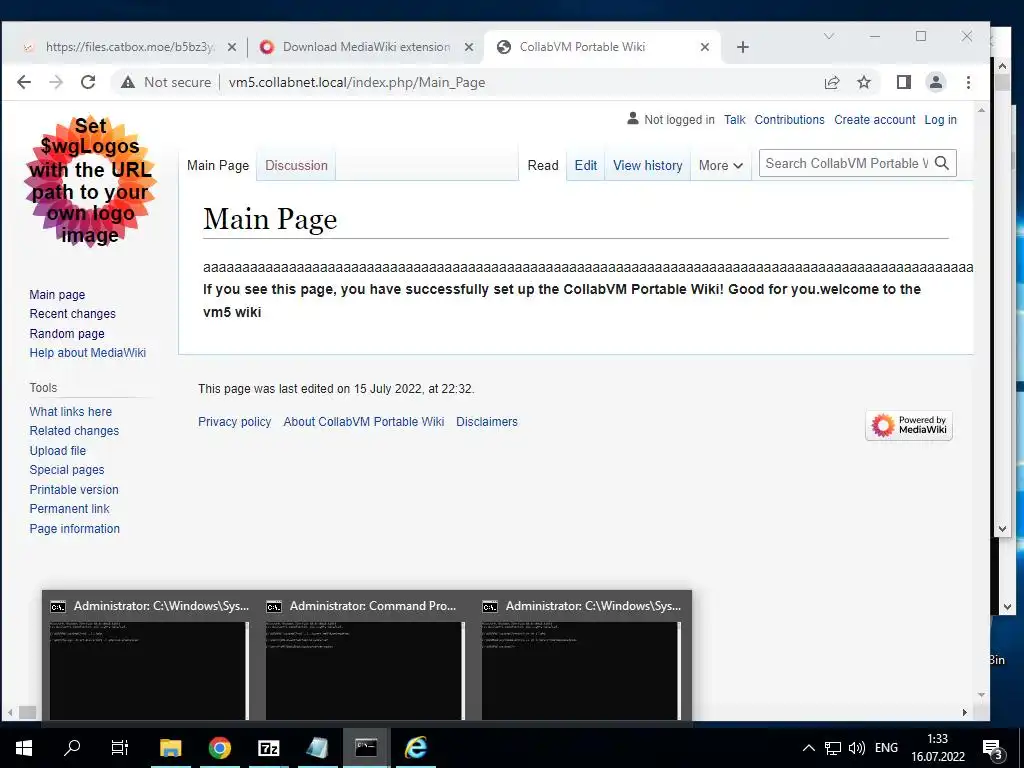Bookmark this page with the star icon
Viewport: 1024px width, 768px height.
(x=864, y=82)
